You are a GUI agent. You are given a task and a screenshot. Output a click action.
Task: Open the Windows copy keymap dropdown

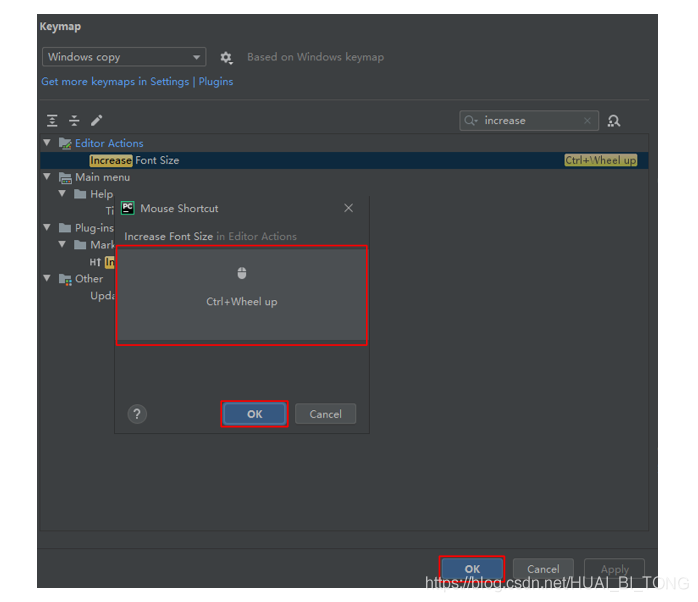[124, 57]
